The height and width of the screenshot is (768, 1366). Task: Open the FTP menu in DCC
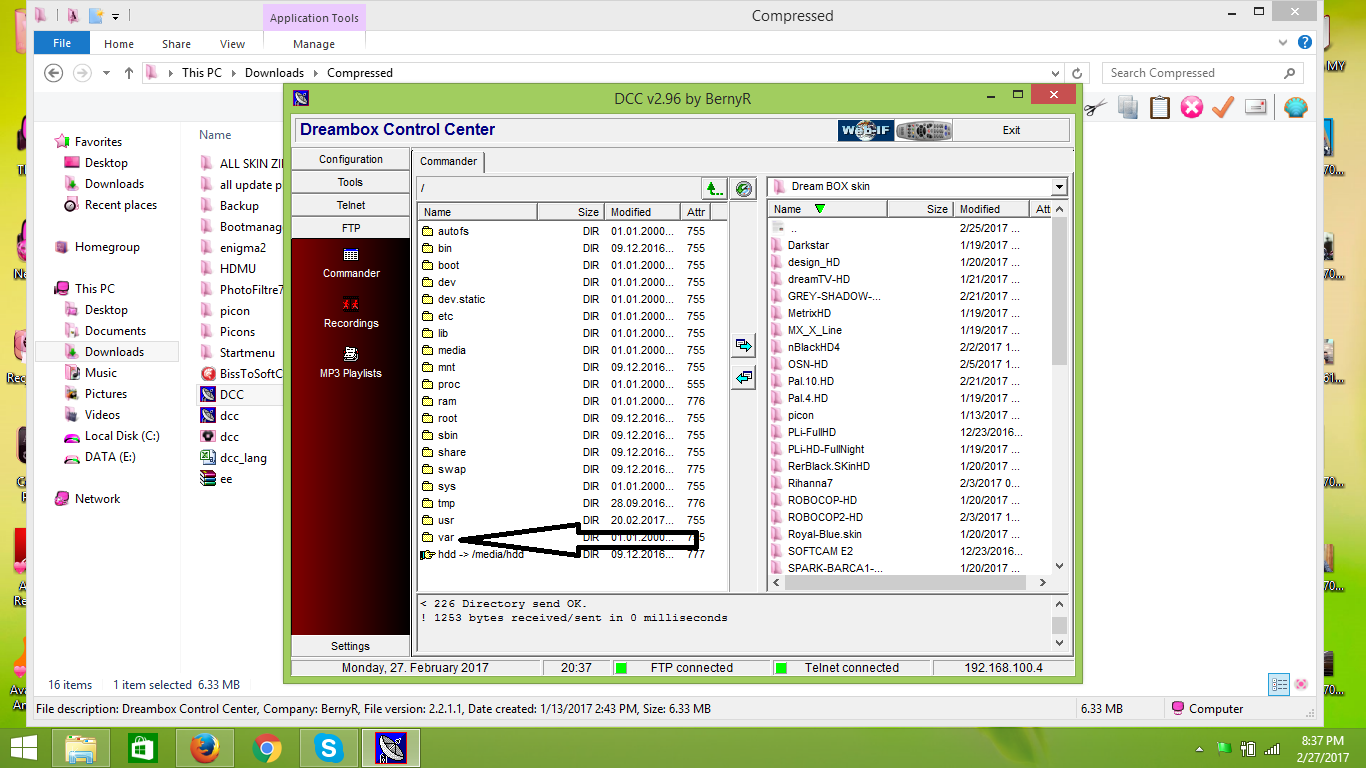point(350,228)
